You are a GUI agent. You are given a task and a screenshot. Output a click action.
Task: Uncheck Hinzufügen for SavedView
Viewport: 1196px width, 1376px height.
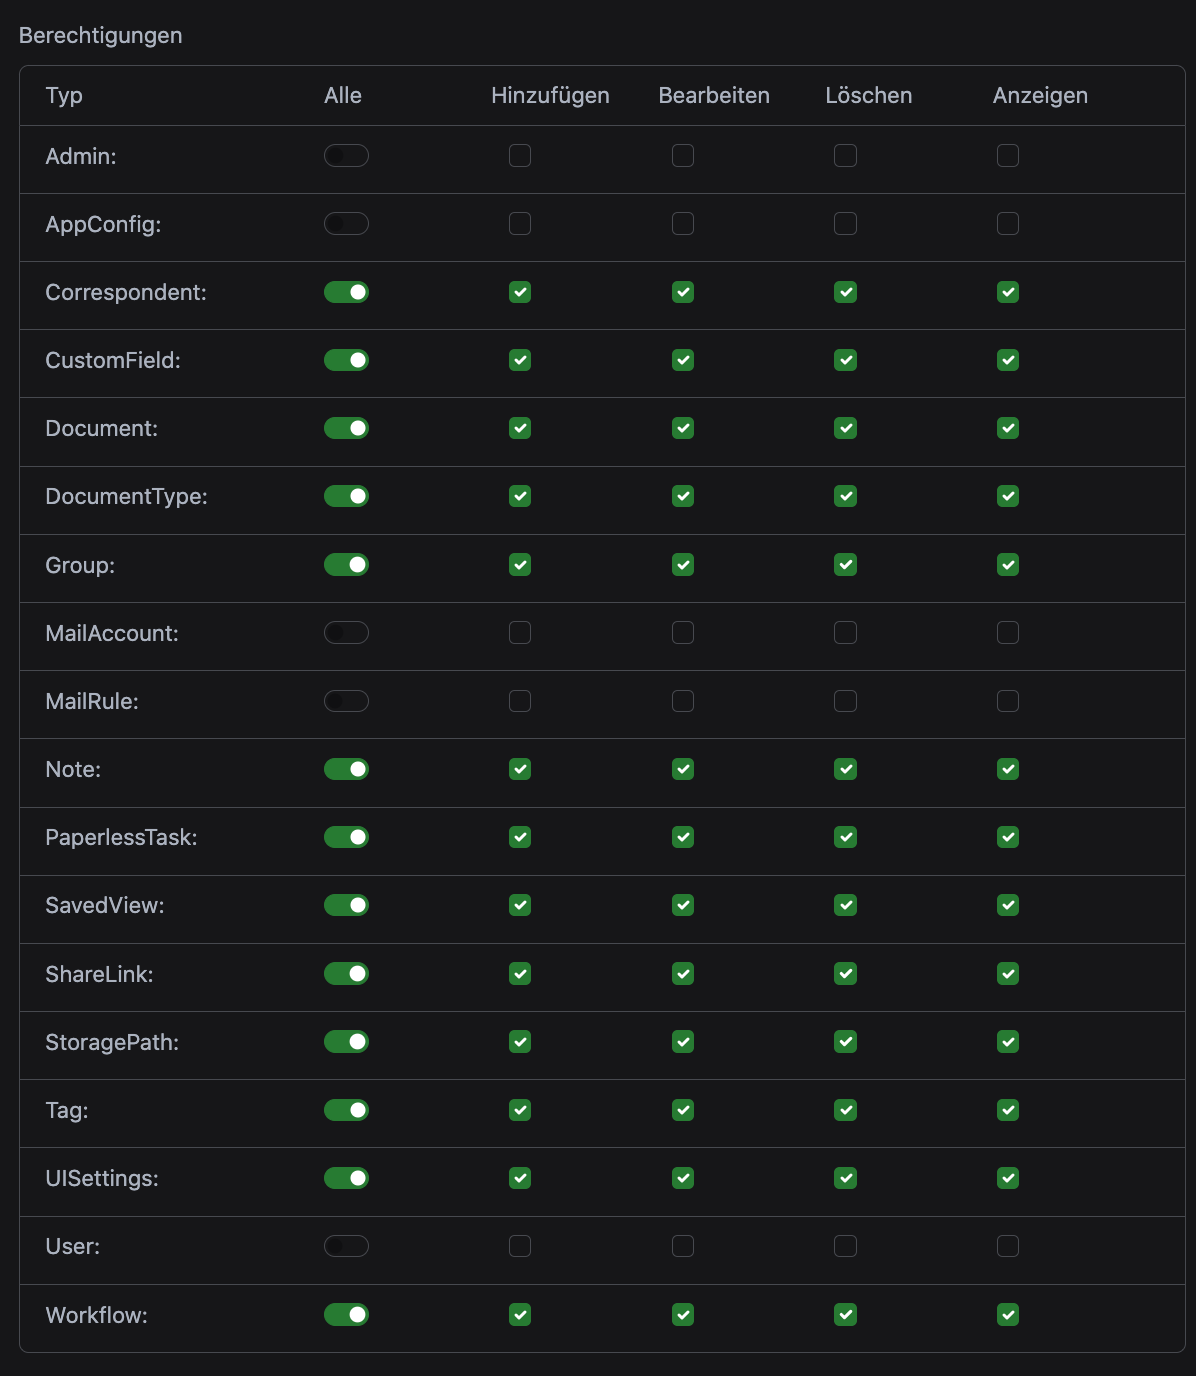pyautogui.click(x=520, y=905)
